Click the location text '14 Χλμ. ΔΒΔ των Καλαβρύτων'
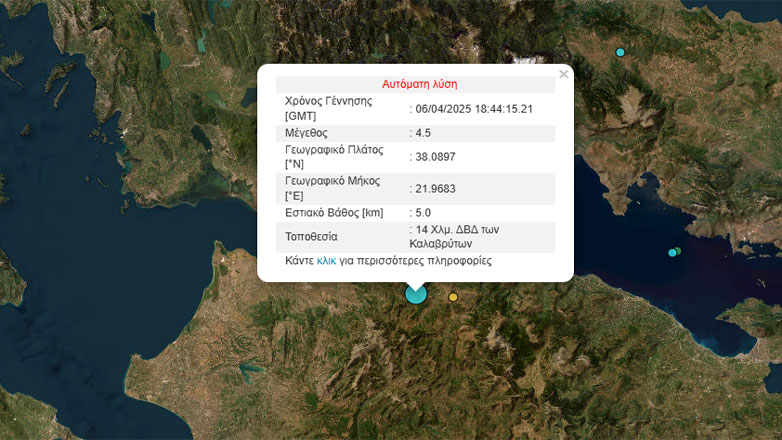Viewport: 782px width, 440px height. click(x=454, y=237)
